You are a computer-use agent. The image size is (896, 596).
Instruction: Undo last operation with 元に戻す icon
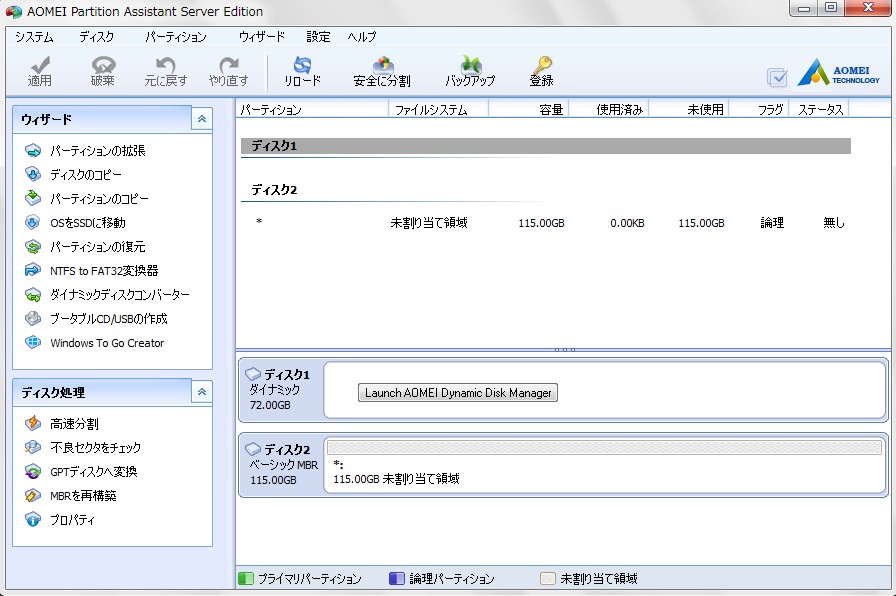165,72
